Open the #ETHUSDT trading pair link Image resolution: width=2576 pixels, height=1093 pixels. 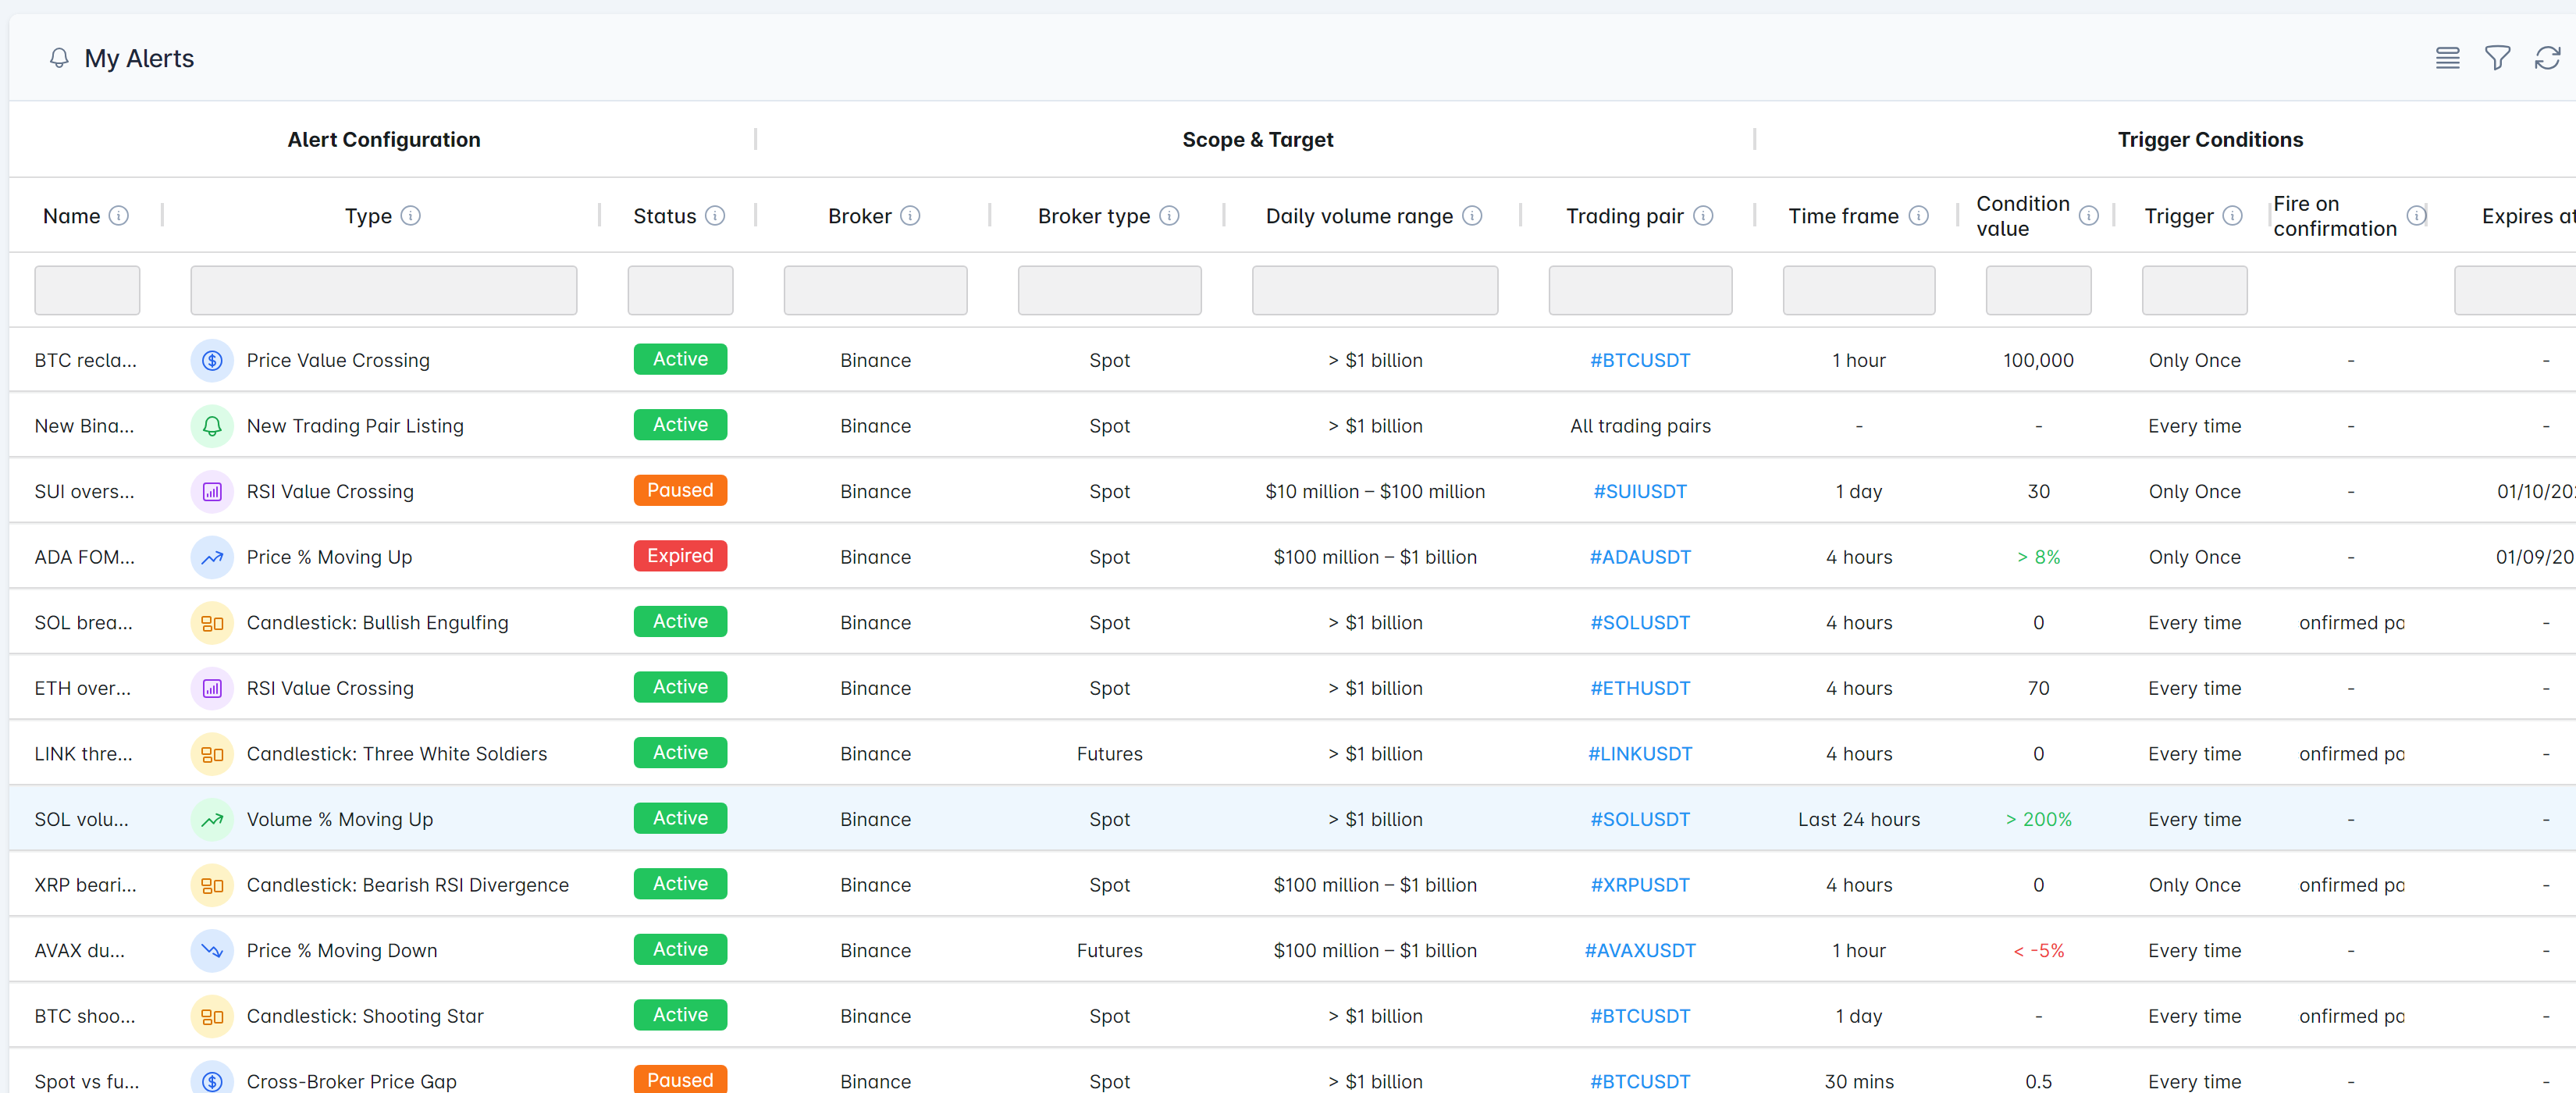pyautogui.click(x=1640, y=688)
